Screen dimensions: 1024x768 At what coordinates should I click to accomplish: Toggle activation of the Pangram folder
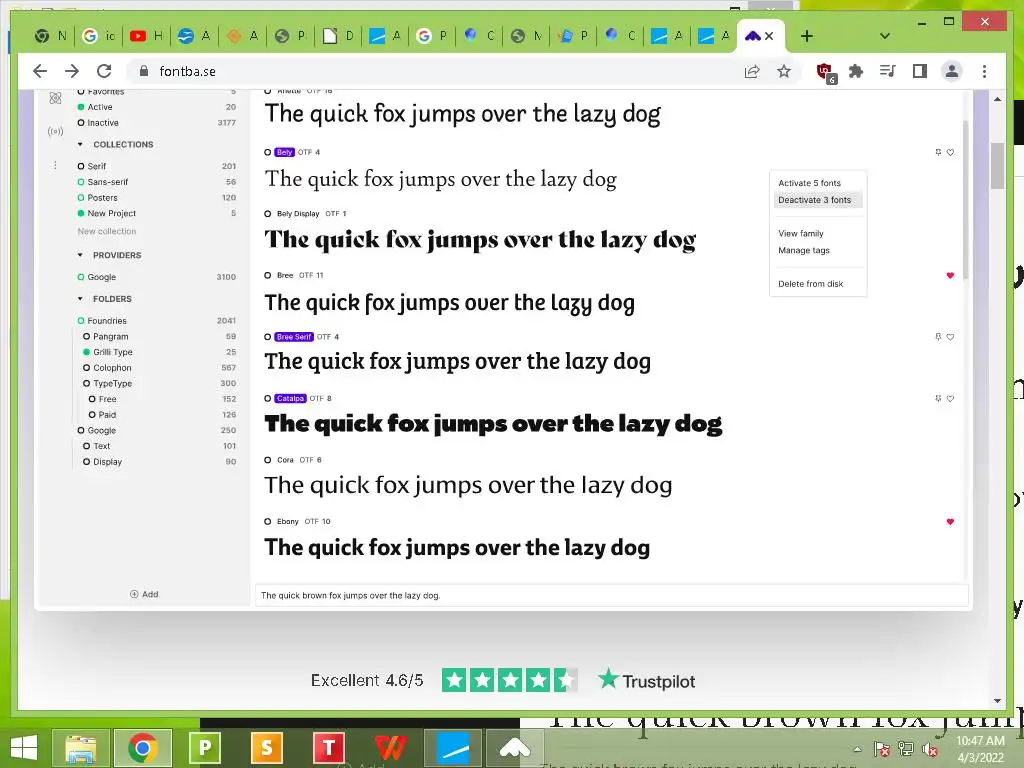86,336
